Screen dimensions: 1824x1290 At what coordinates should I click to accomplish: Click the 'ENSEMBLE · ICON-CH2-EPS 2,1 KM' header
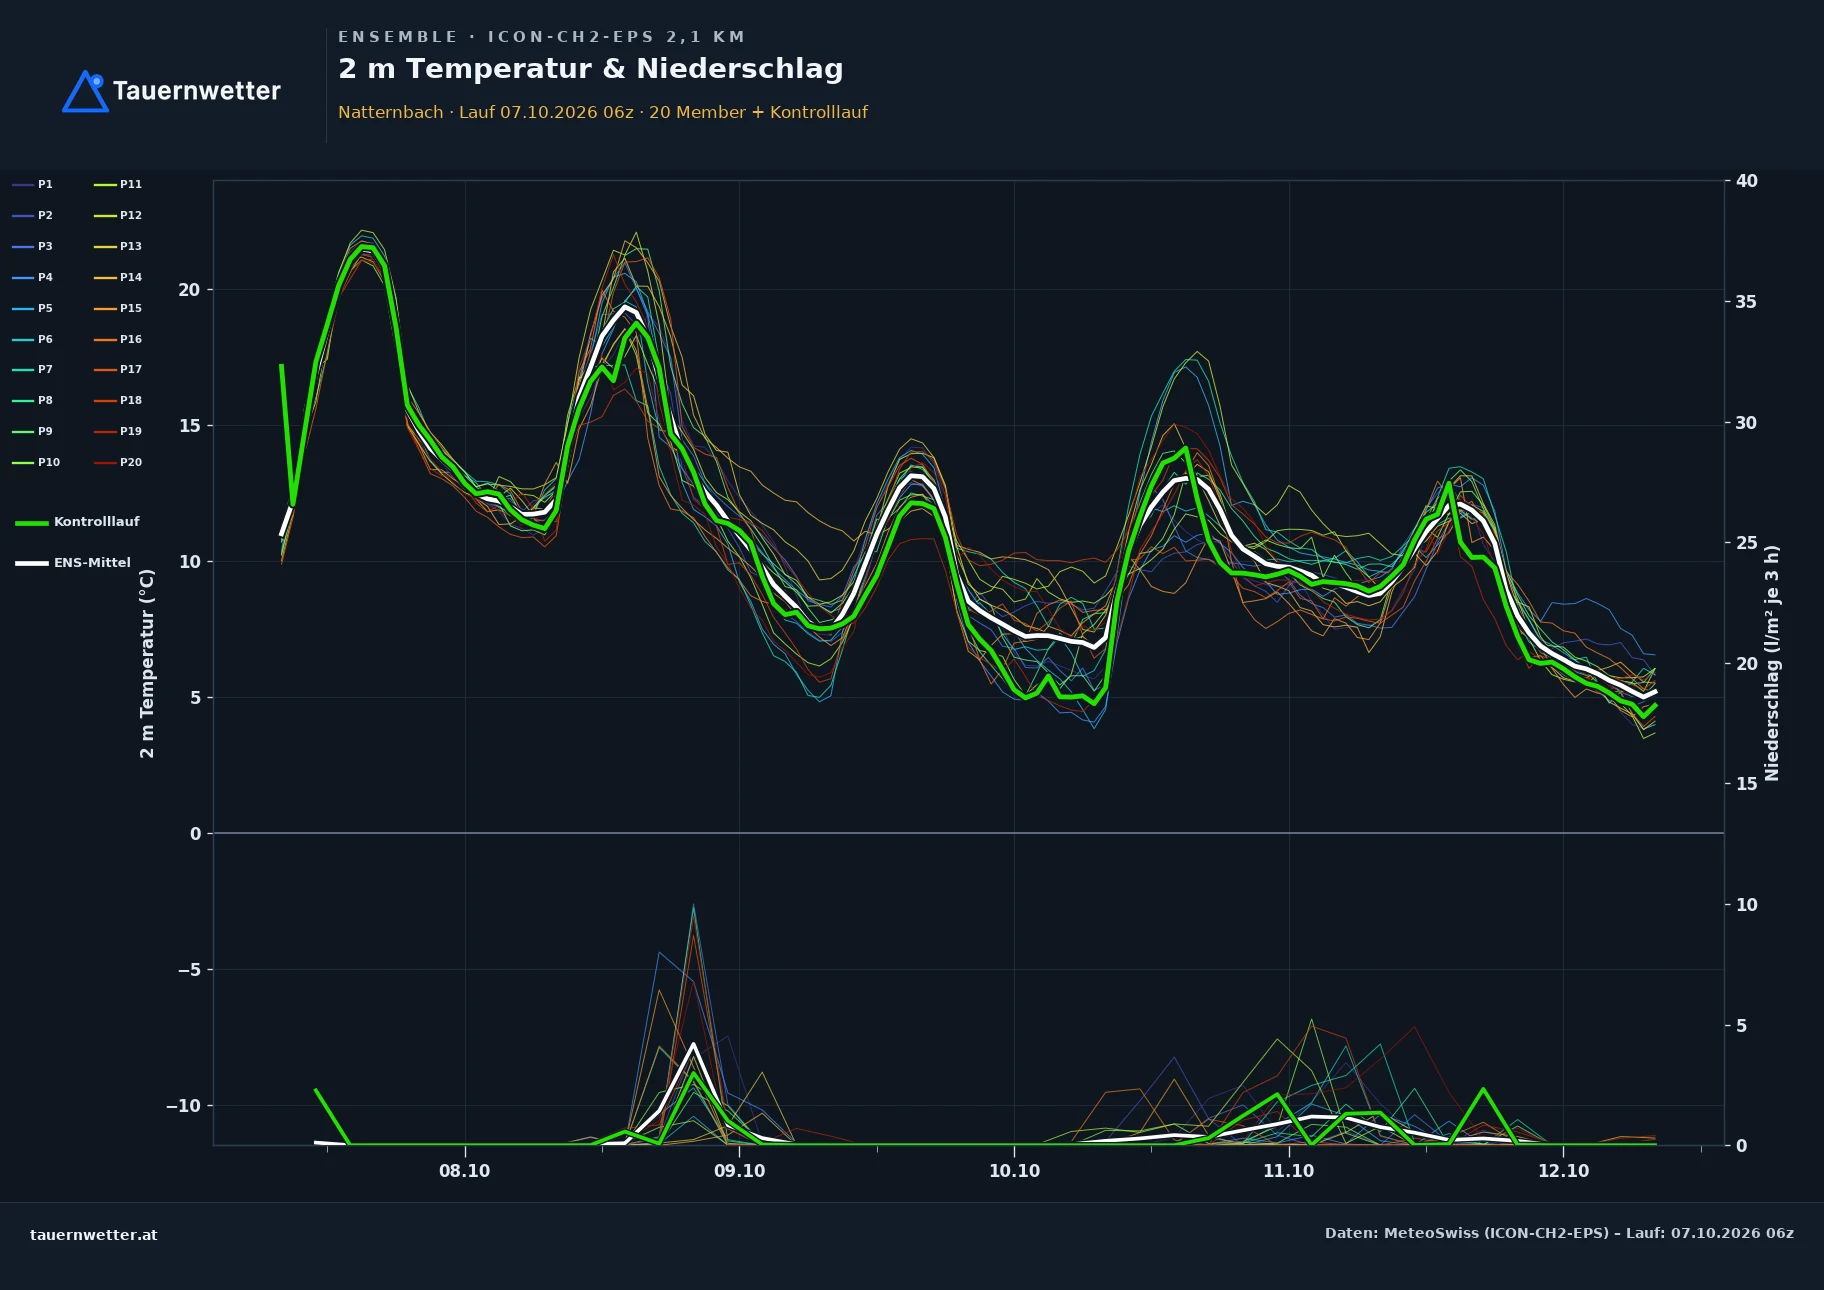542,37
